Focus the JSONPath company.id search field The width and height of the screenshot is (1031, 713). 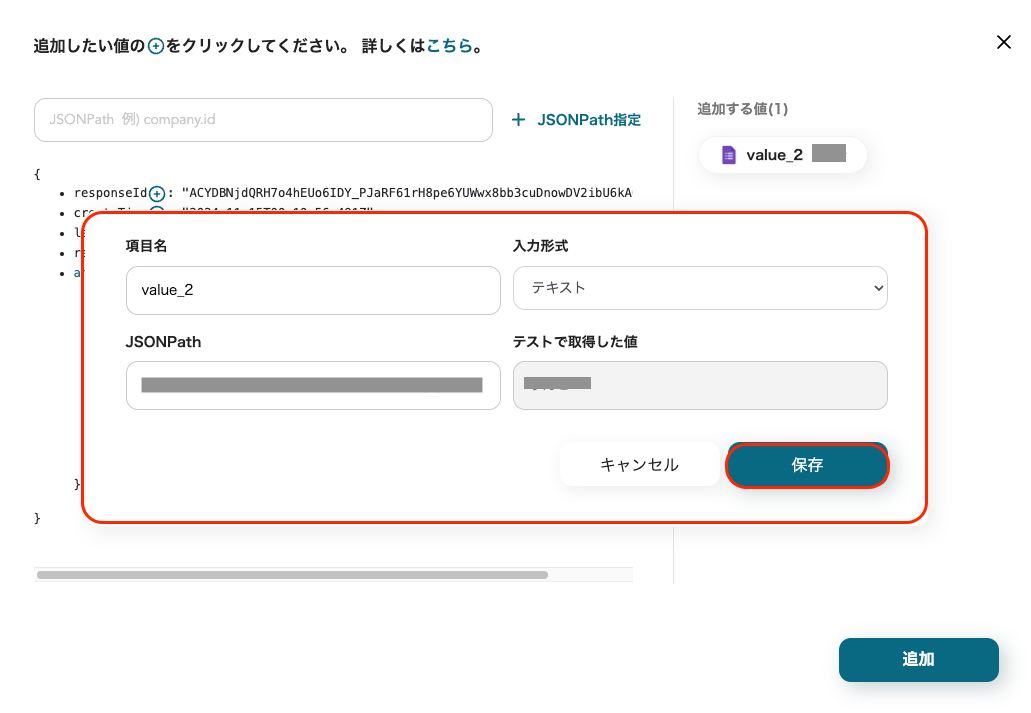pos(263,120)
